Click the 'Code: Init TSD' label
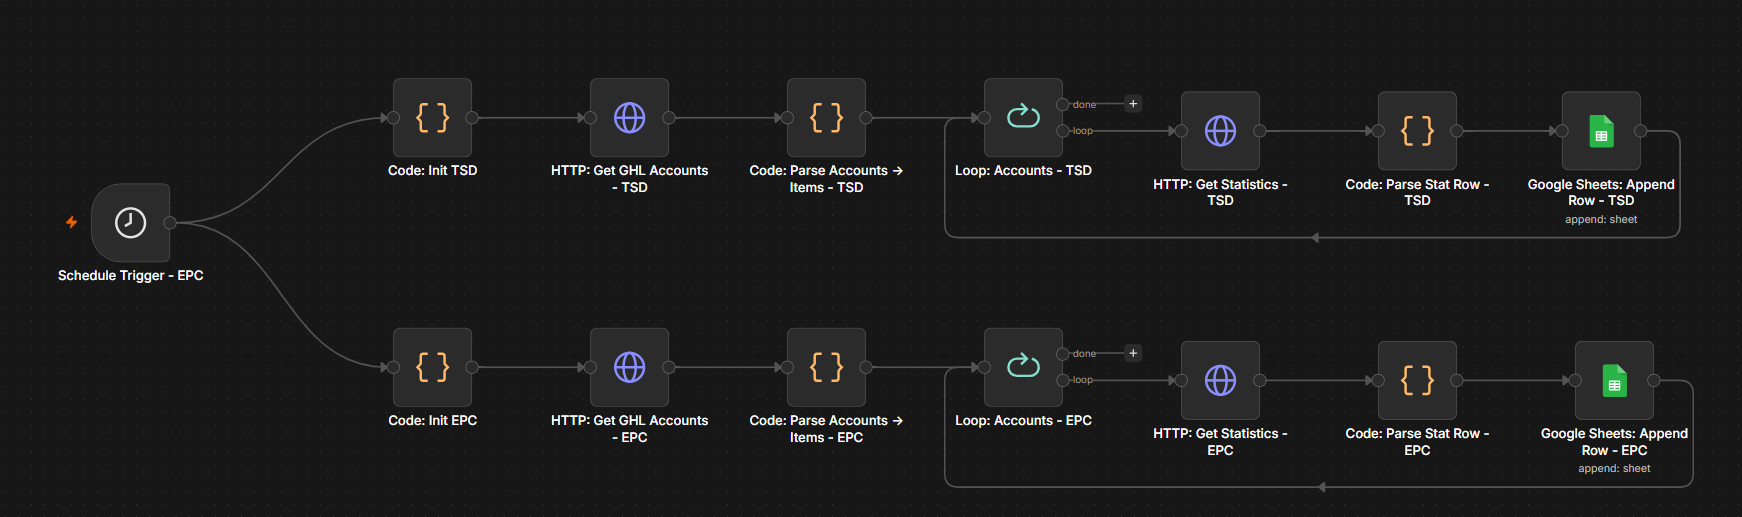 click(432, 171)
